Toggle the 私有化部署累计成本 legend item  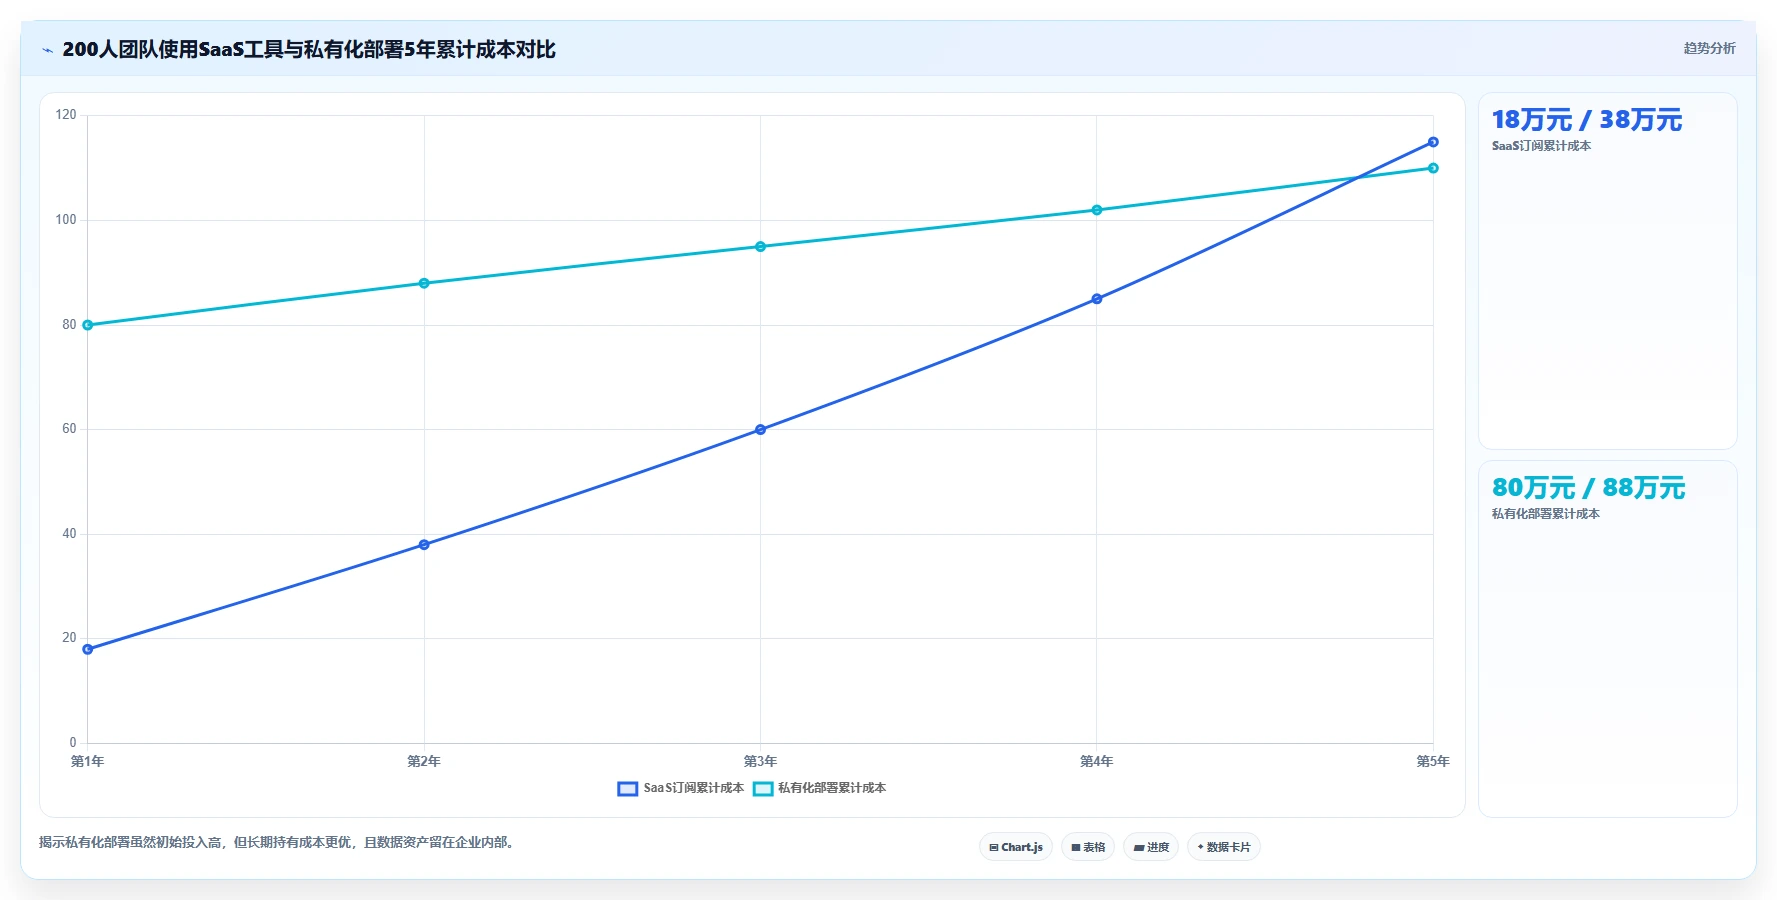[819, 788]
